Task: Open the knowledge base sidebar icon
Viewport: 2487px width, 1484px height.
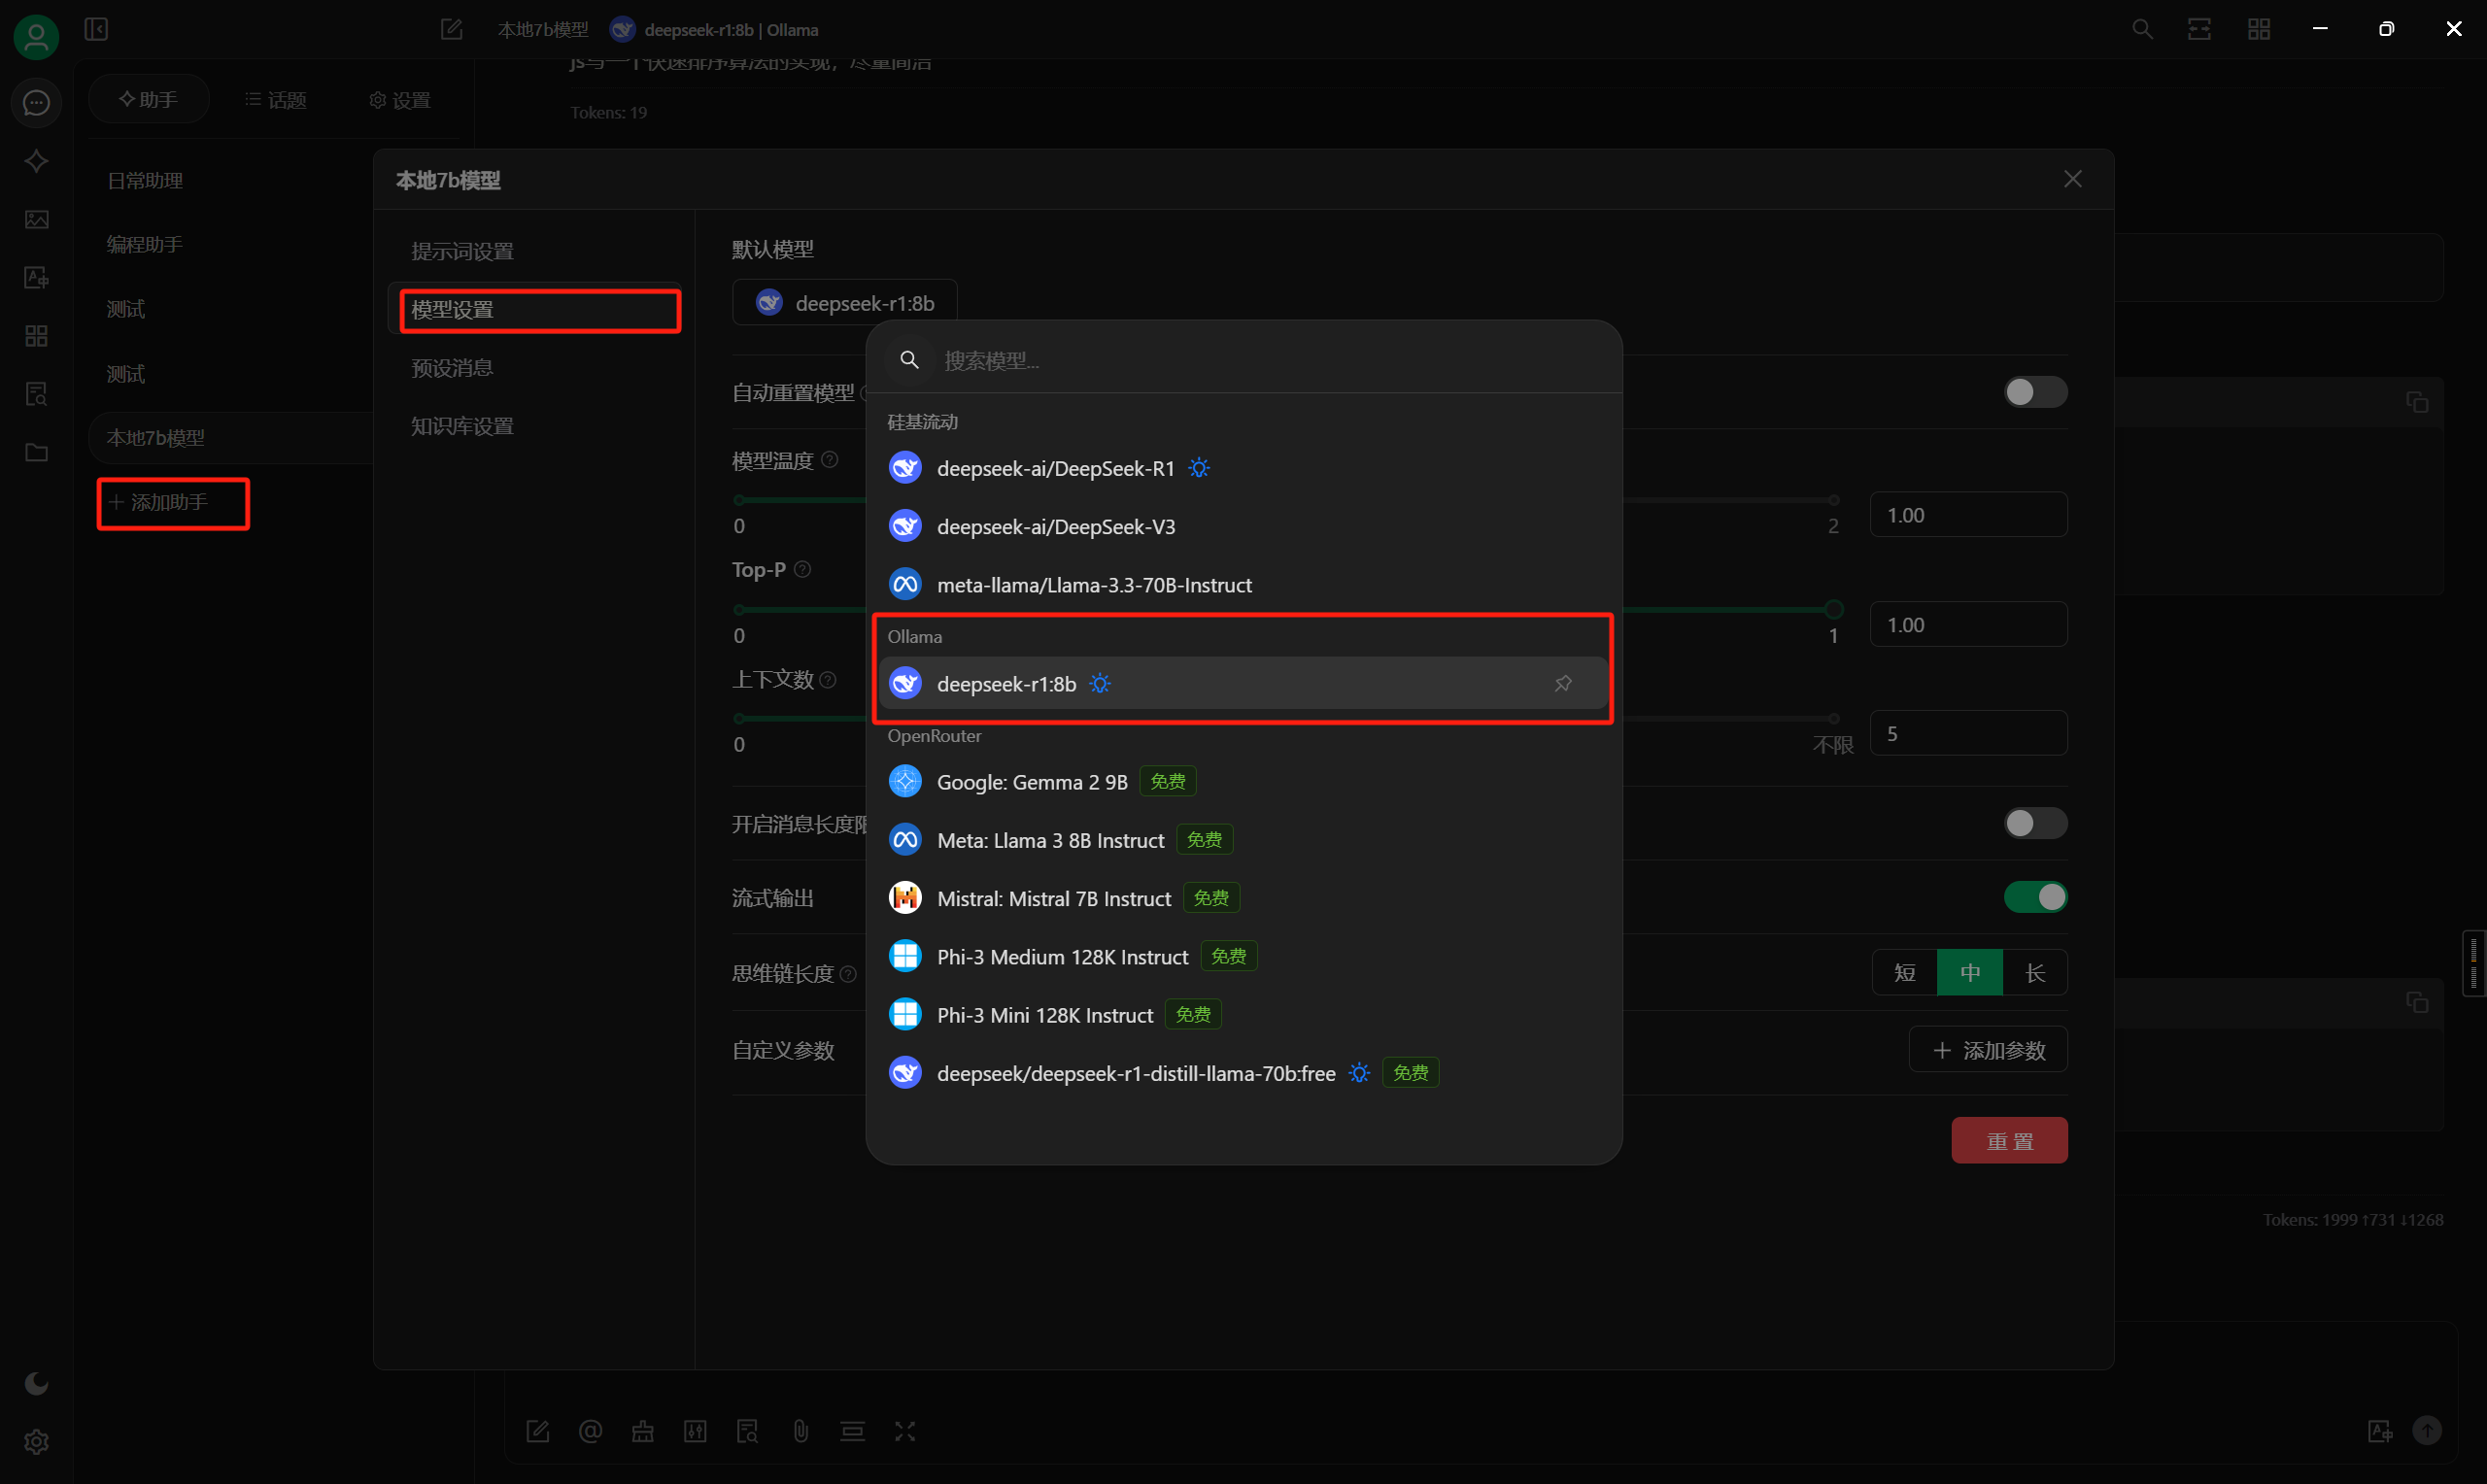Action: pyautogui.click(x=37, y=394)
